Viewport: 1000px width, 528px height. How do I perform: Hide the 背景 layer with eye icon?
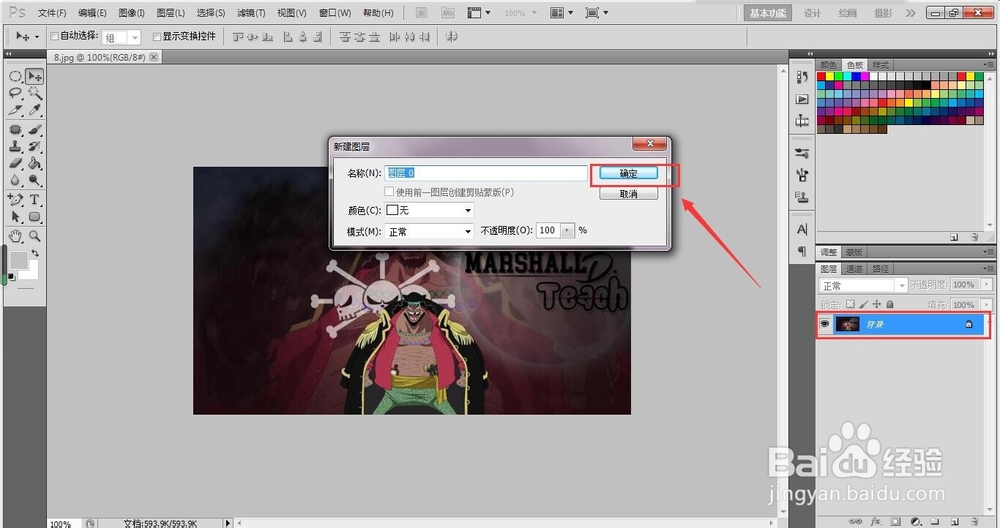pyautogui.click(x=825, y=324)
